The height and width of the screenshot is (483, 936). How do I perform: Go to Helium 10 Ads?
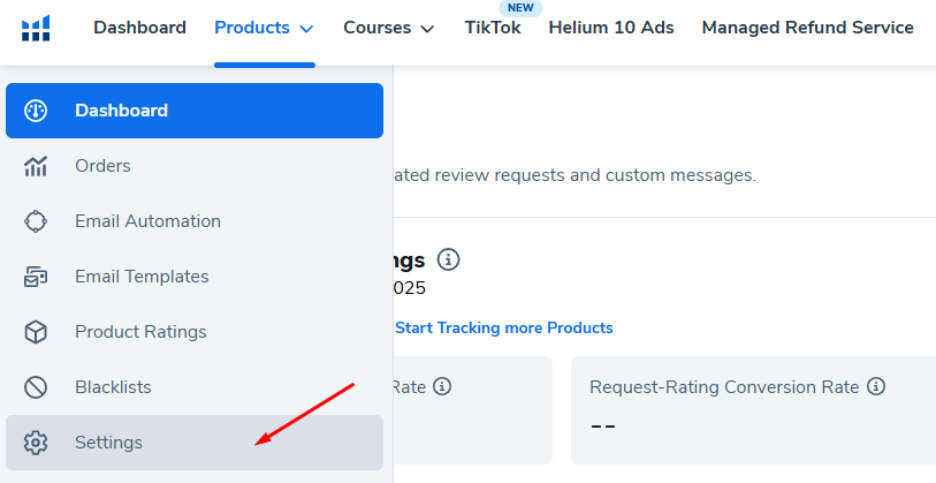pyautogui.click(x=611, y=28)
